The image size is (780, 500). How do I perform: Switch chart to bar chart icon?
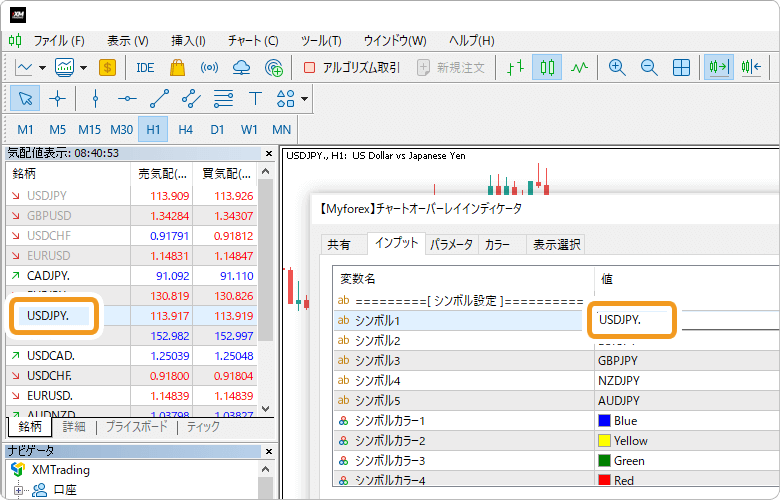click(515, 68)
